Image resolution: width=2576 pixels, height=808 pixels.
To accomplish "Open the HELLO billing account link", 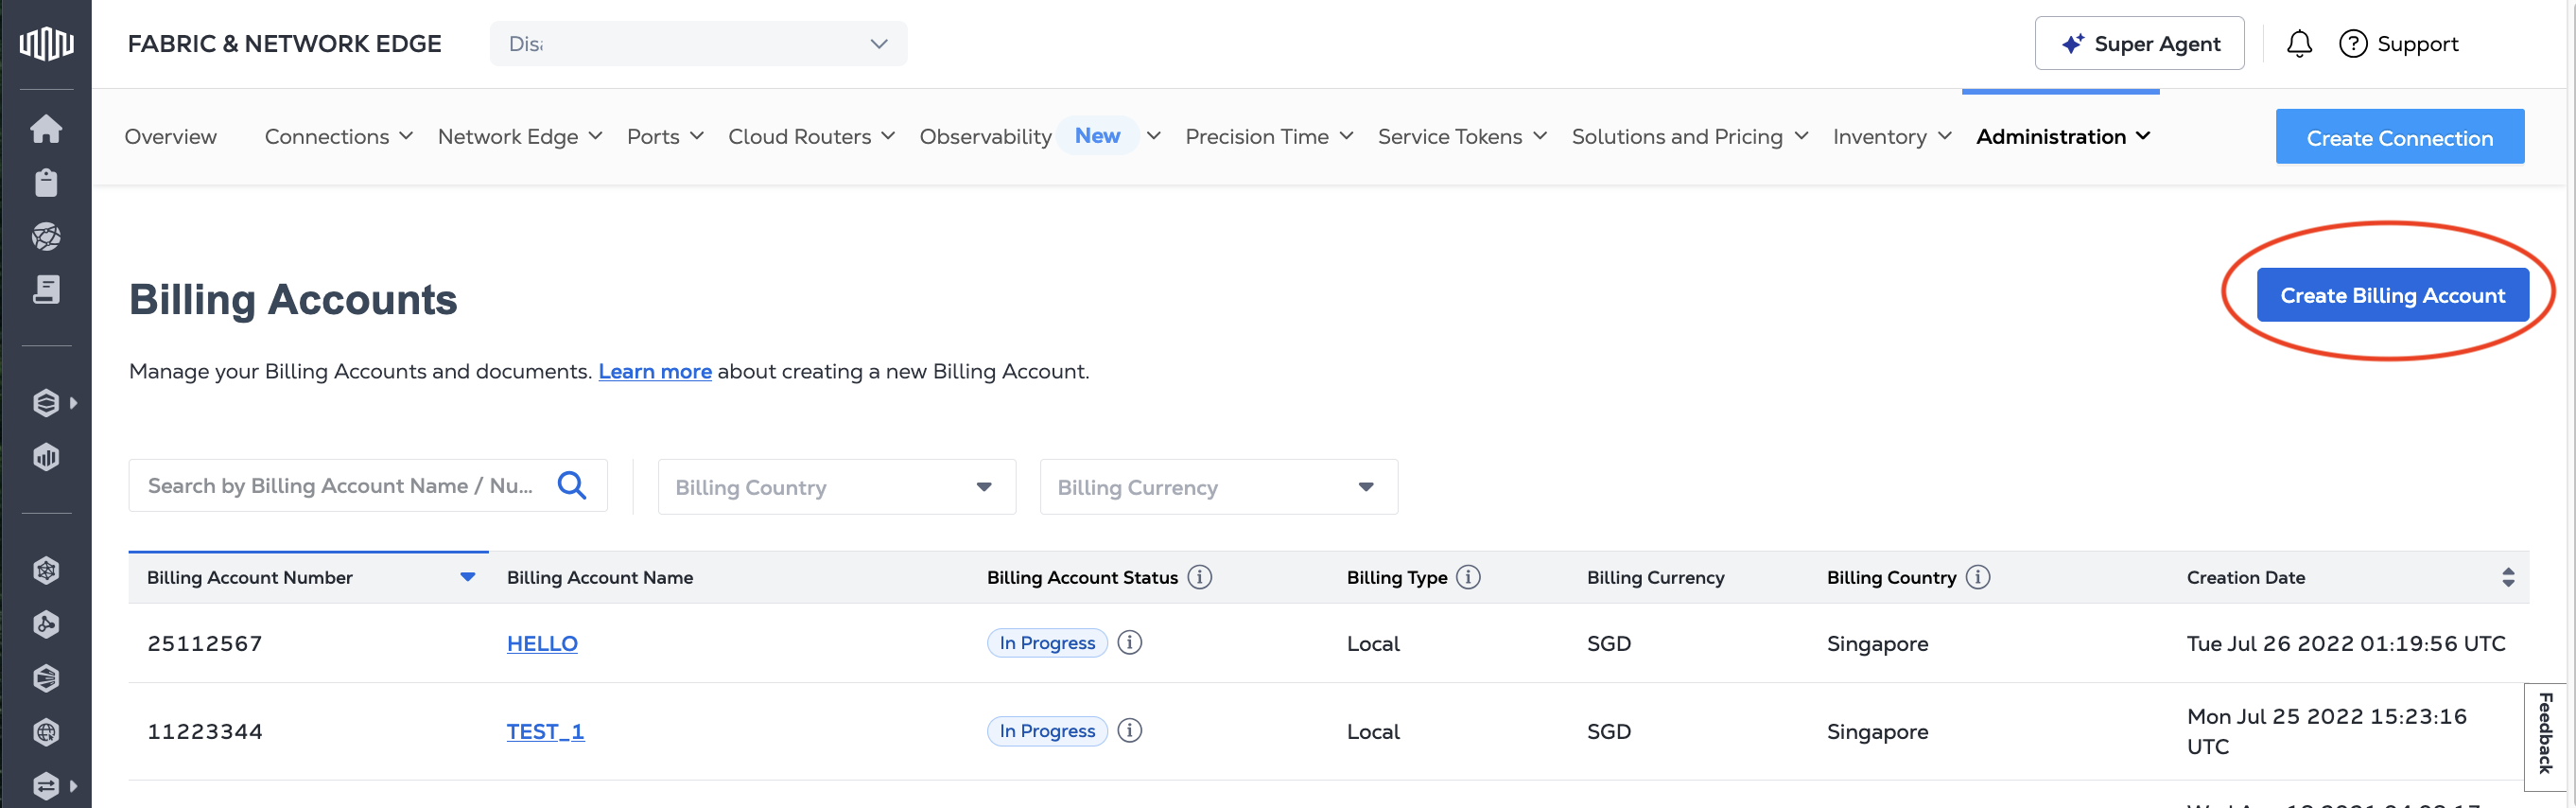I will 542,644.
